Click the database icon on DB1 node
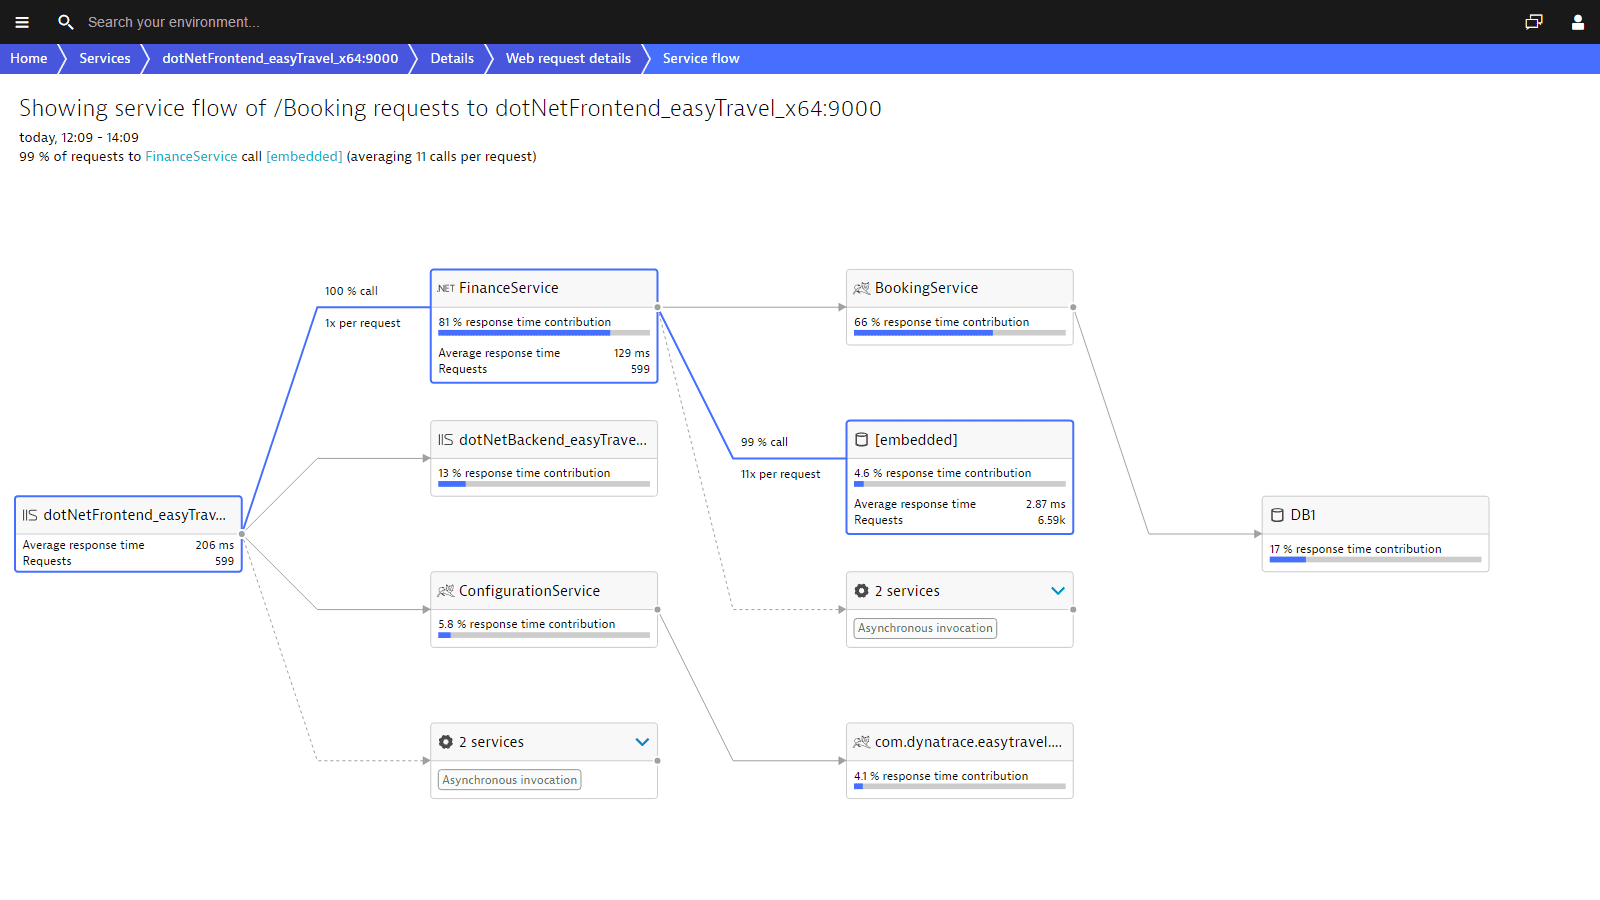This screenshot has height=900, width=1600. pos(1277,515)
